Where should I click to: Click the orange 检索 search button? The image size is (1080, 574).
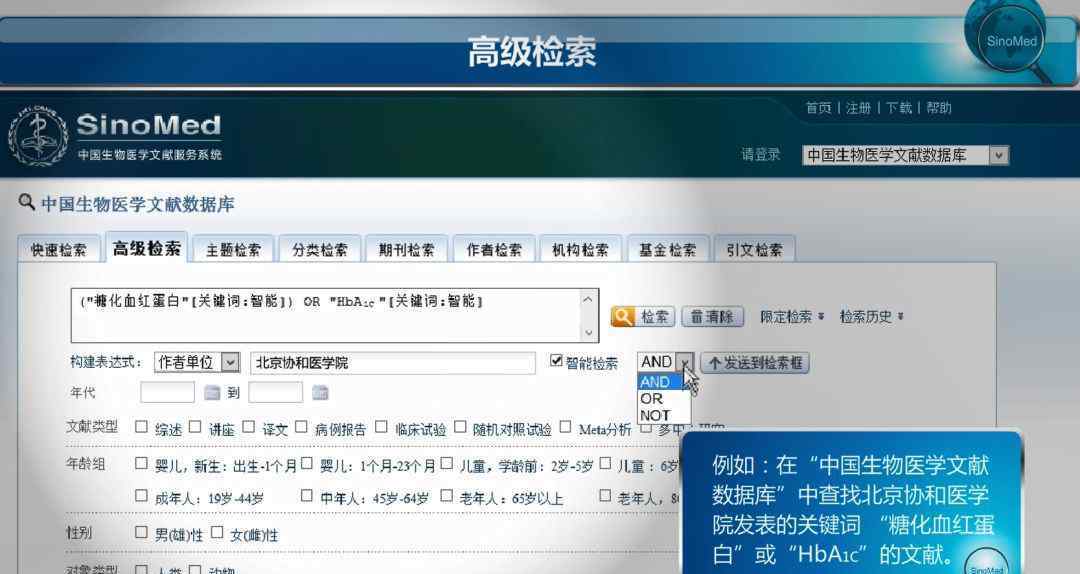(643, 317)
